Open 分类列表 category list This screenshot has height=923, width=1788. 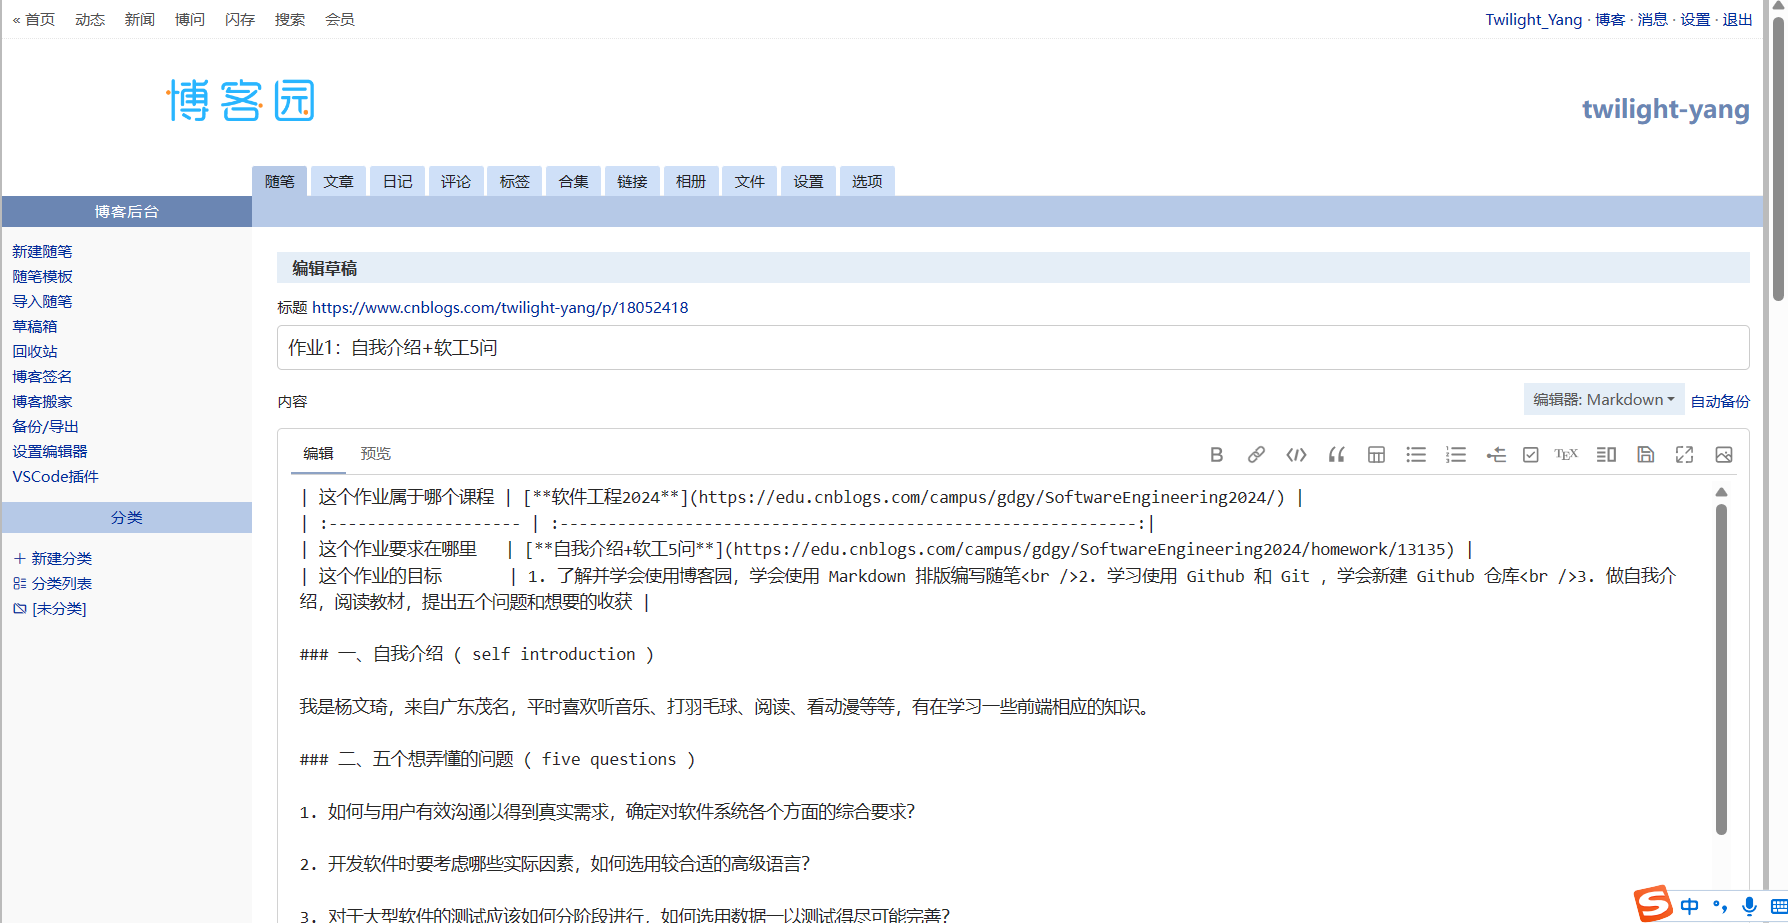(x=53, y=583)
